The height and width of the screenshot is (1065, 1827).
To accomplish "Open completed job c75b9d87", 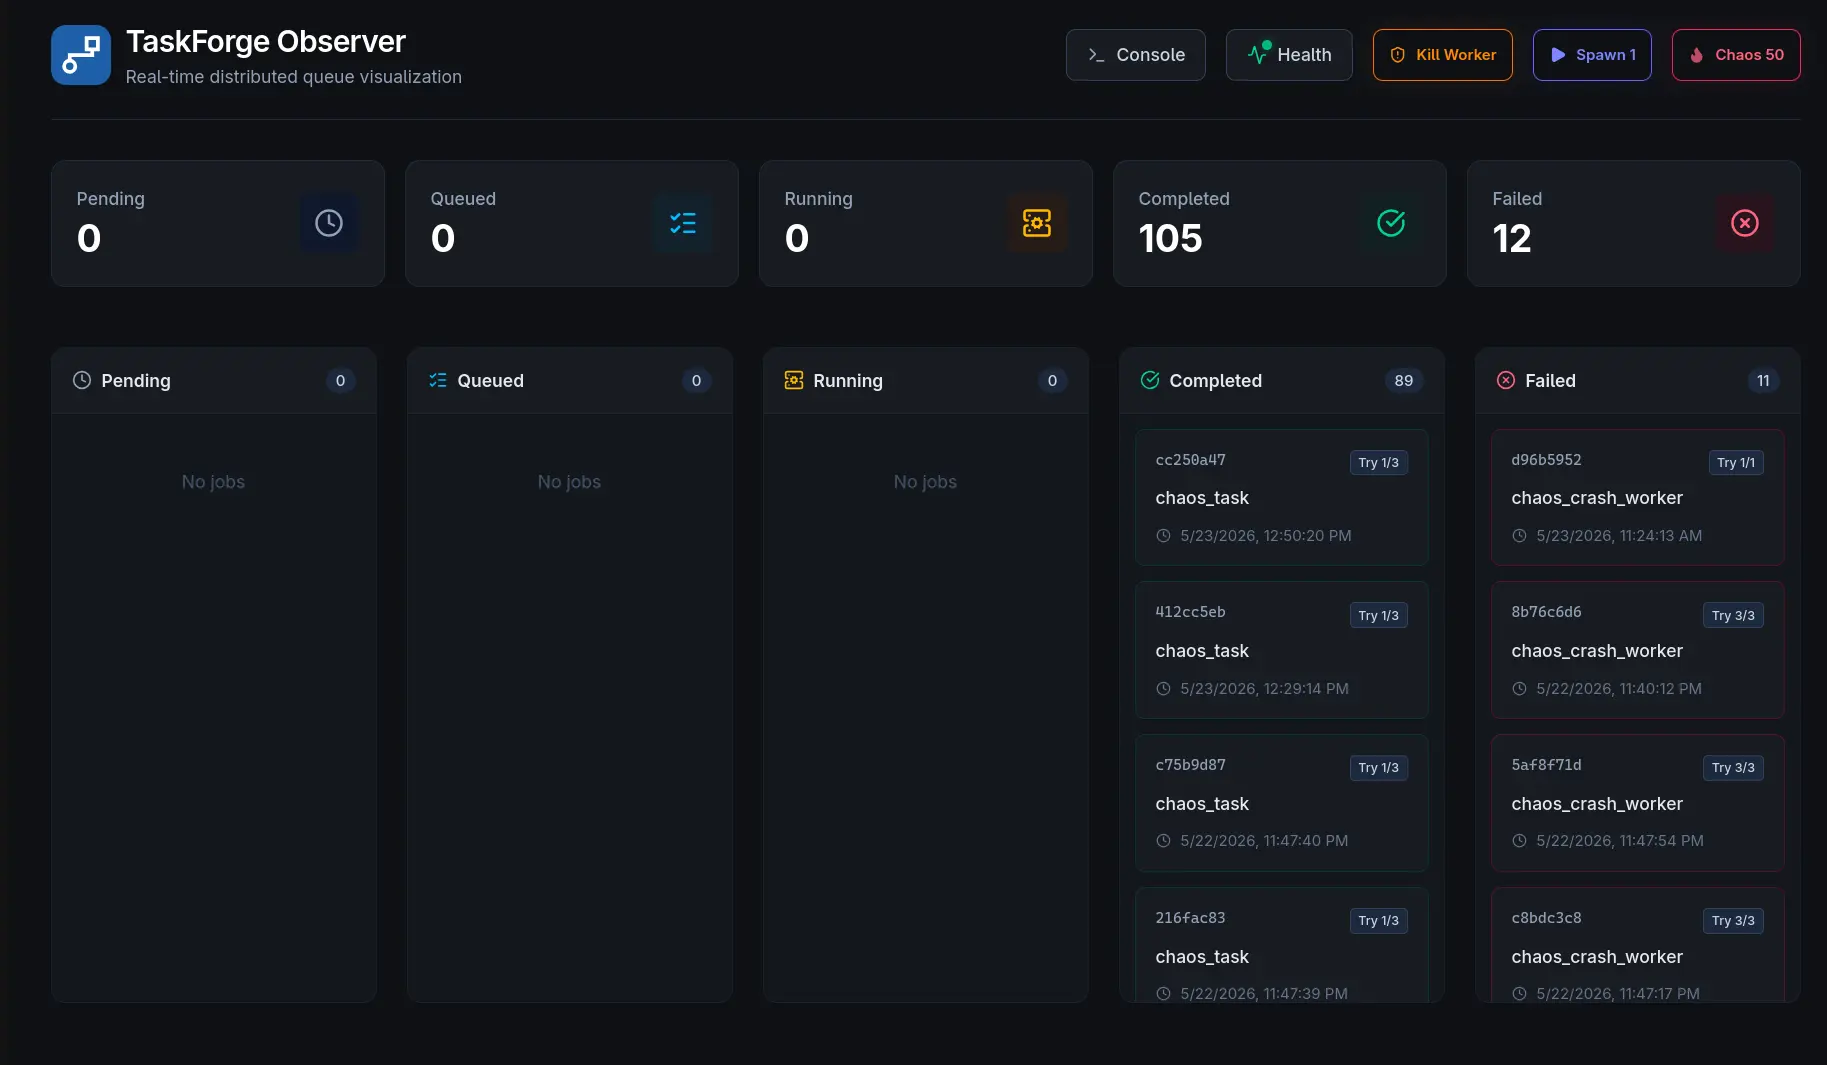I will 1281,803.
